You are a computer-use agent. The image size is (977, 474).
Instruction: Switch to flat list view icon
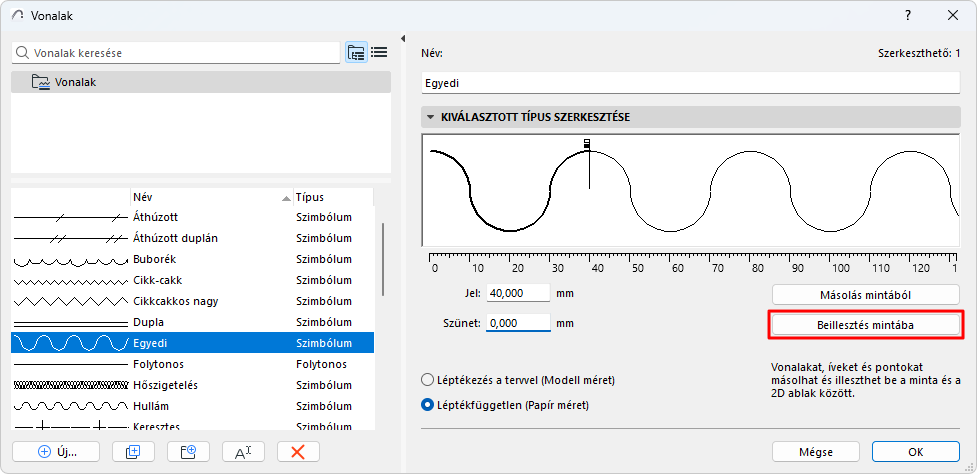[379, 53]
